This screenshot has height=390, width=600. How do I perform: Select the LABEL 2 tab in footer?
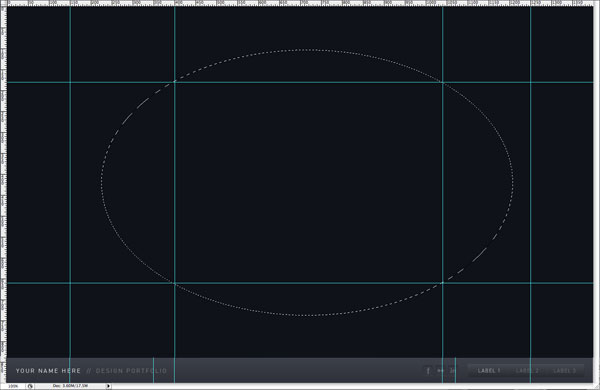pos(527,370)
